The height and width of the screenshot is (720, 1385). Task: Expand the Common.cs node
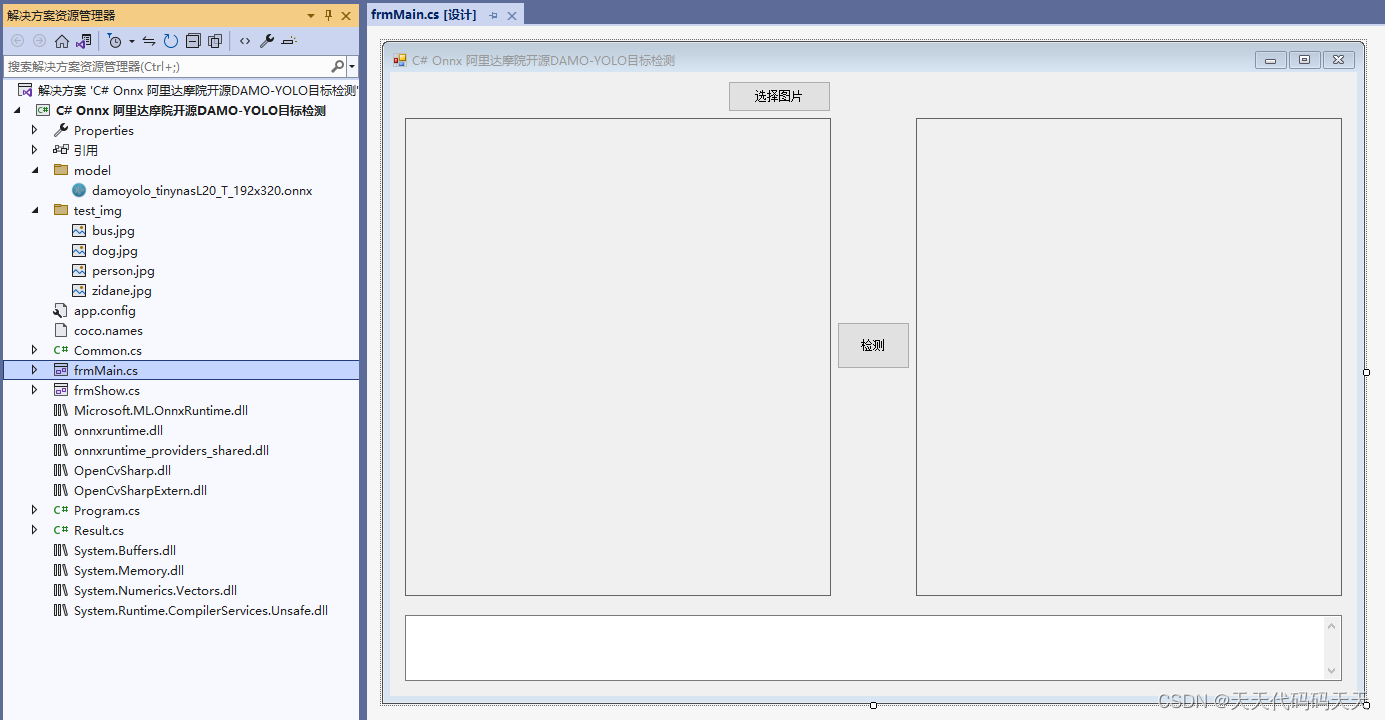pos(34,350)
